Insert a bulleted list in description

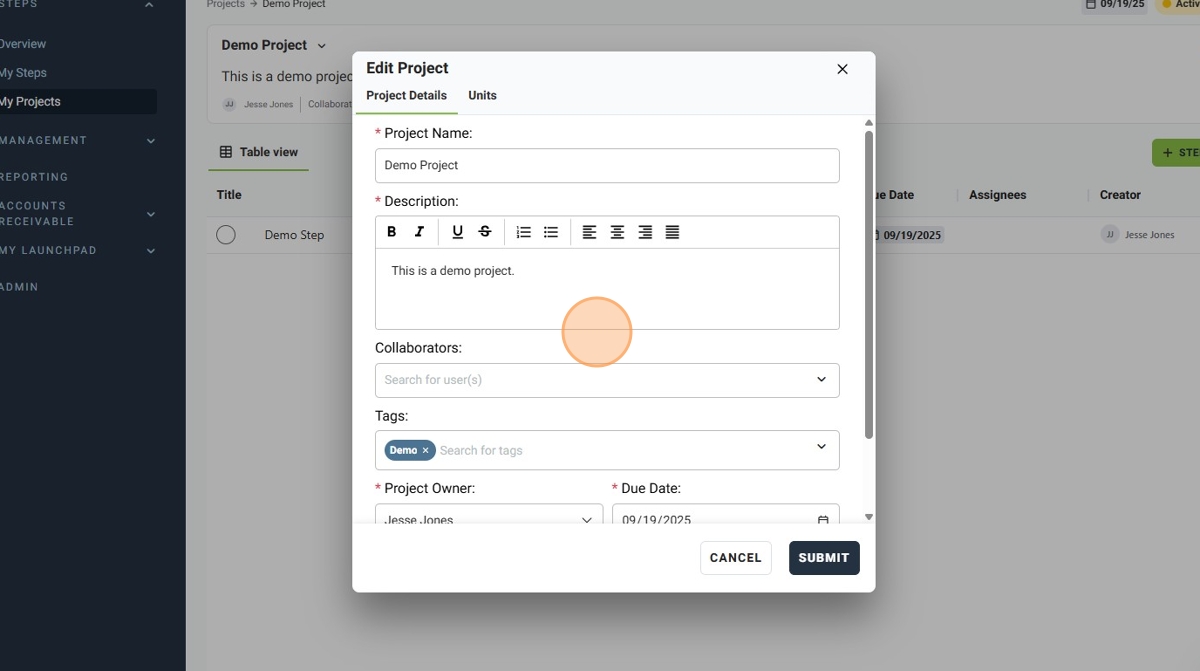point(551,232)
